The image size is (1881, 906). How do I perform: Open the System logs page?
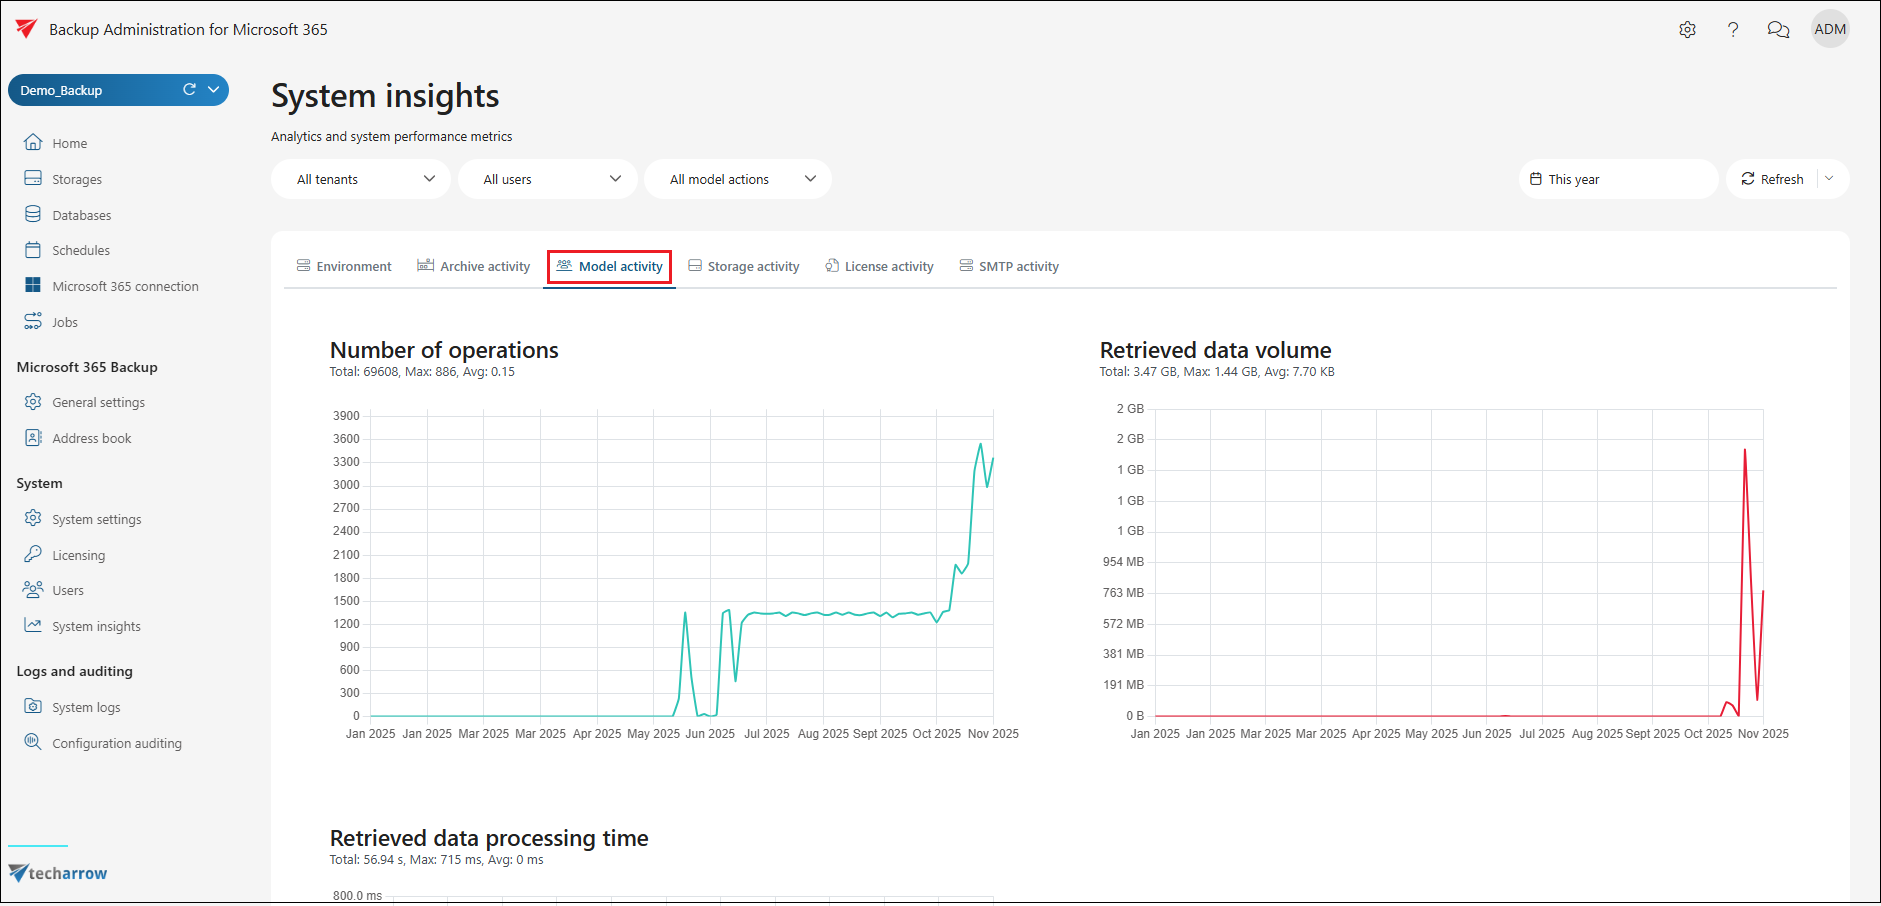[x=86, y=708]
